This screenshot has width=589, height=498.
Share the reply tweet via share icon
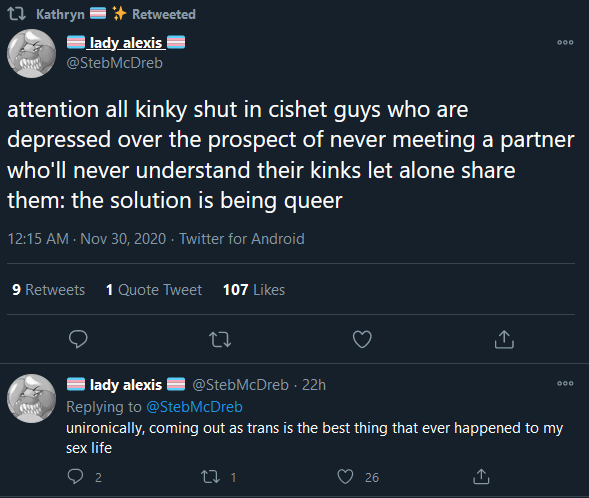point(481,476)
